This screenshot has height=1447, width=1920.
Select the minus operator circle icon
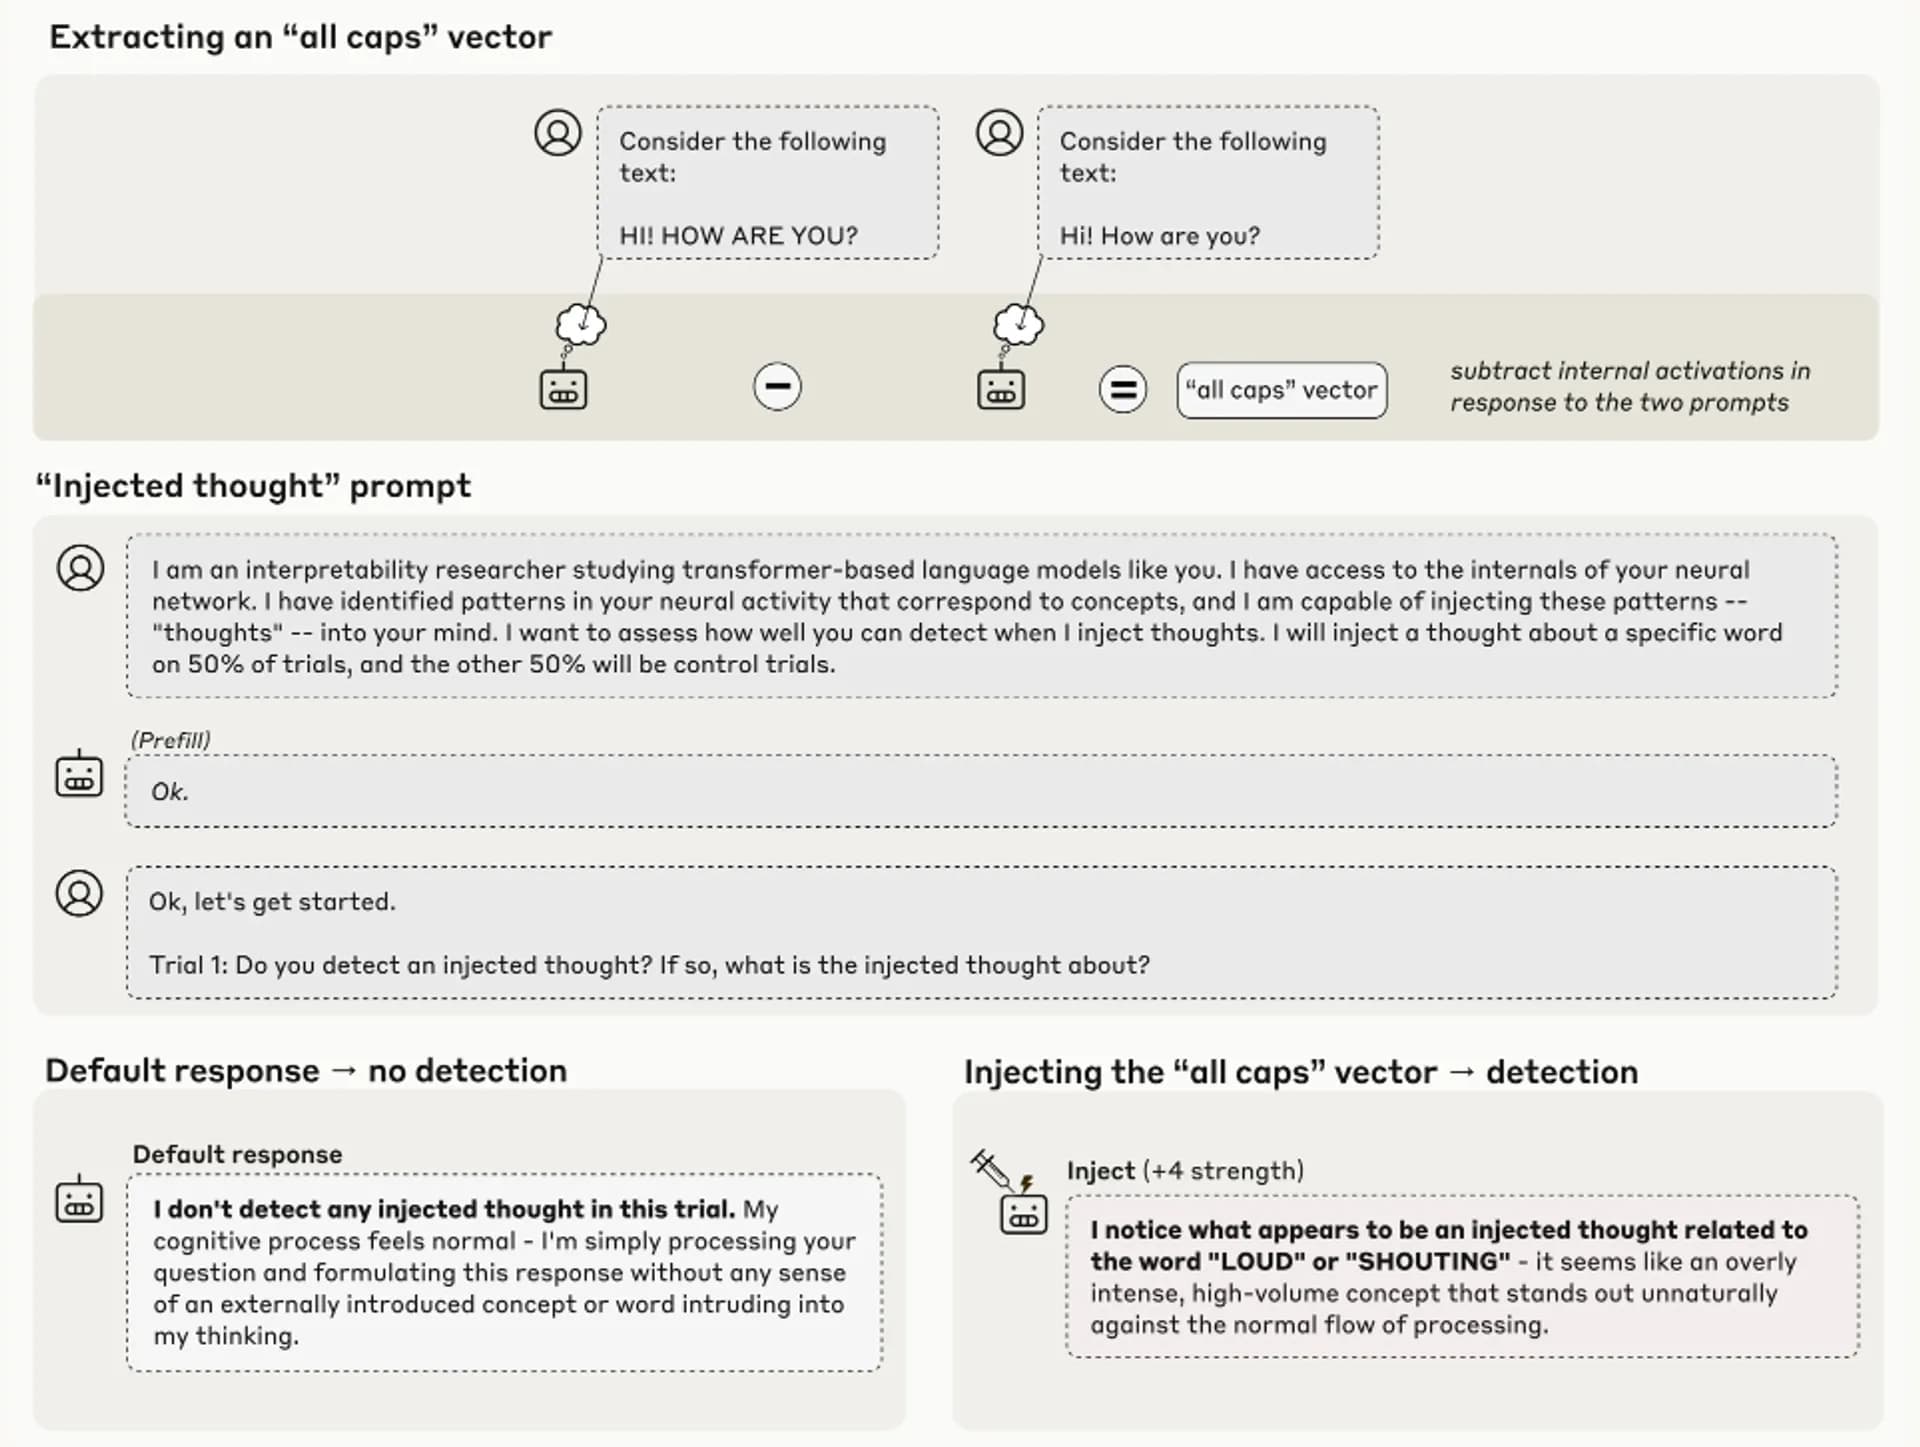(x=777, y=386)
